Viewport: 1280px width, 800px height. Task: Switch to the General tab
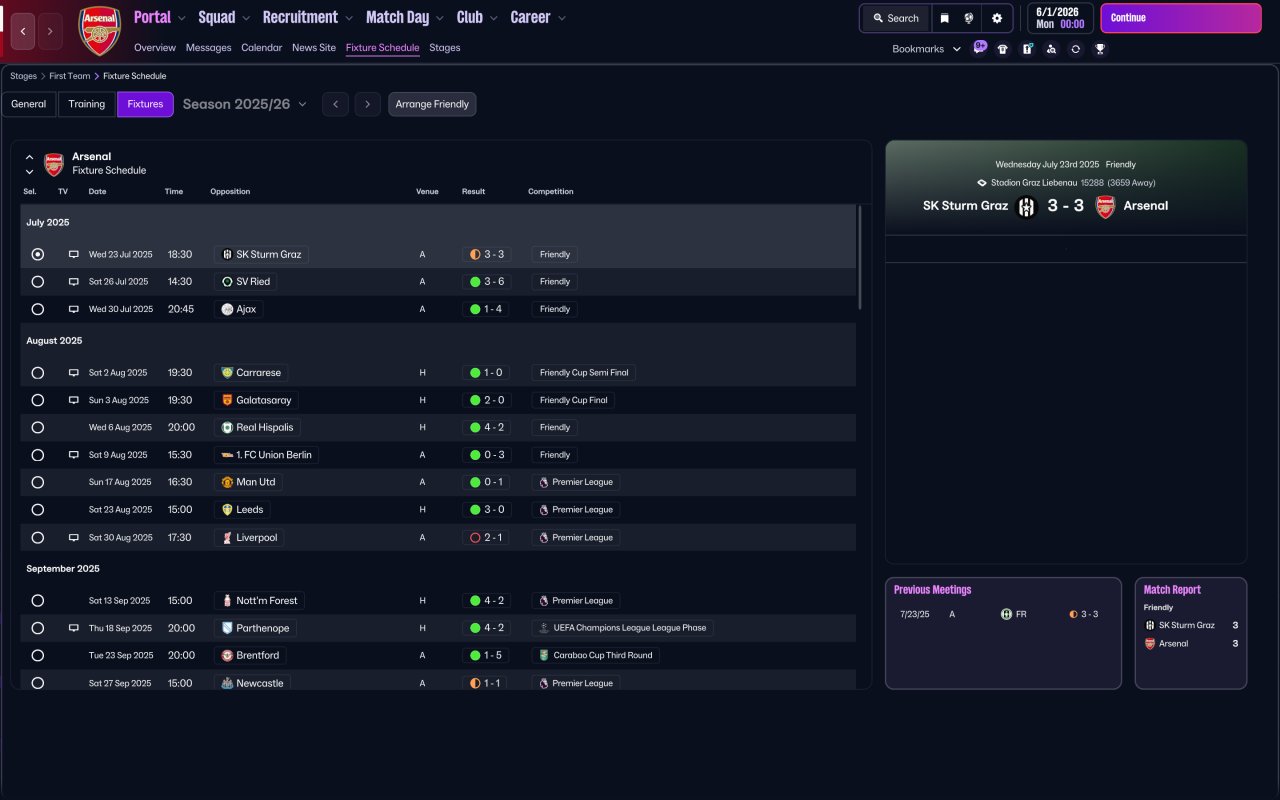click(29, 104)
